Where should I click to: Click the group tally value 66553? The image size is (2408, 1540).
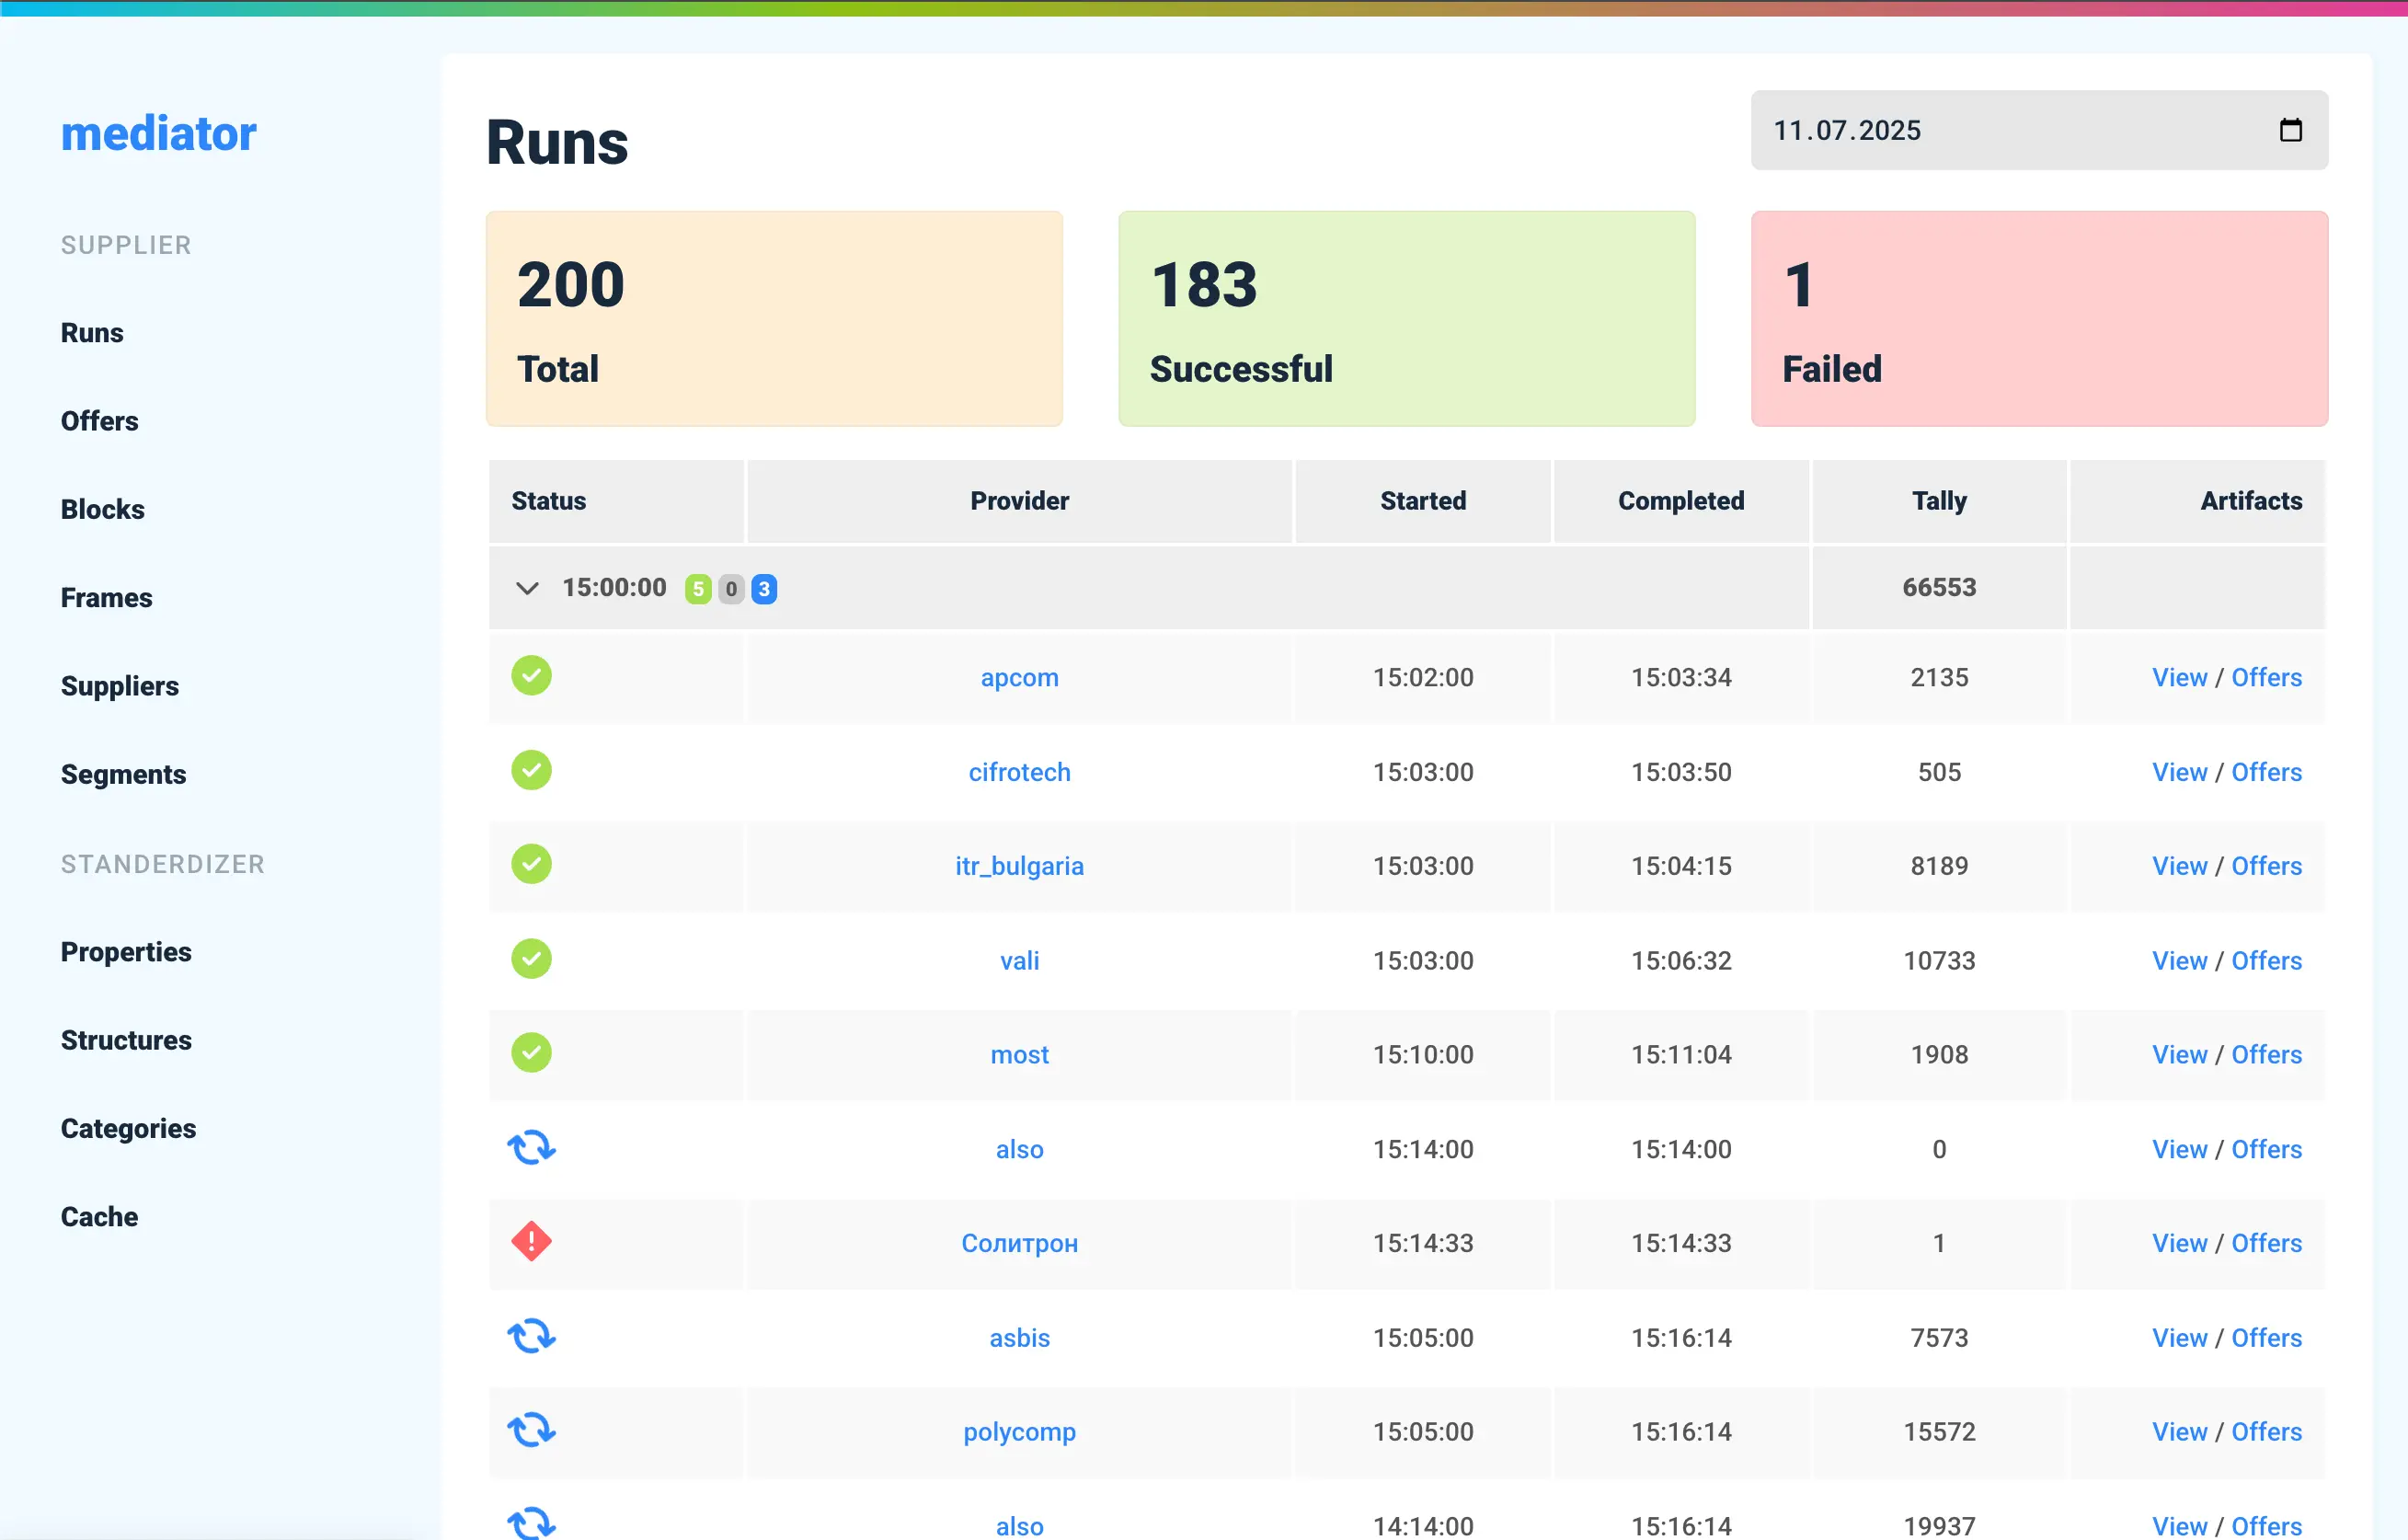tap(1939, 588)
